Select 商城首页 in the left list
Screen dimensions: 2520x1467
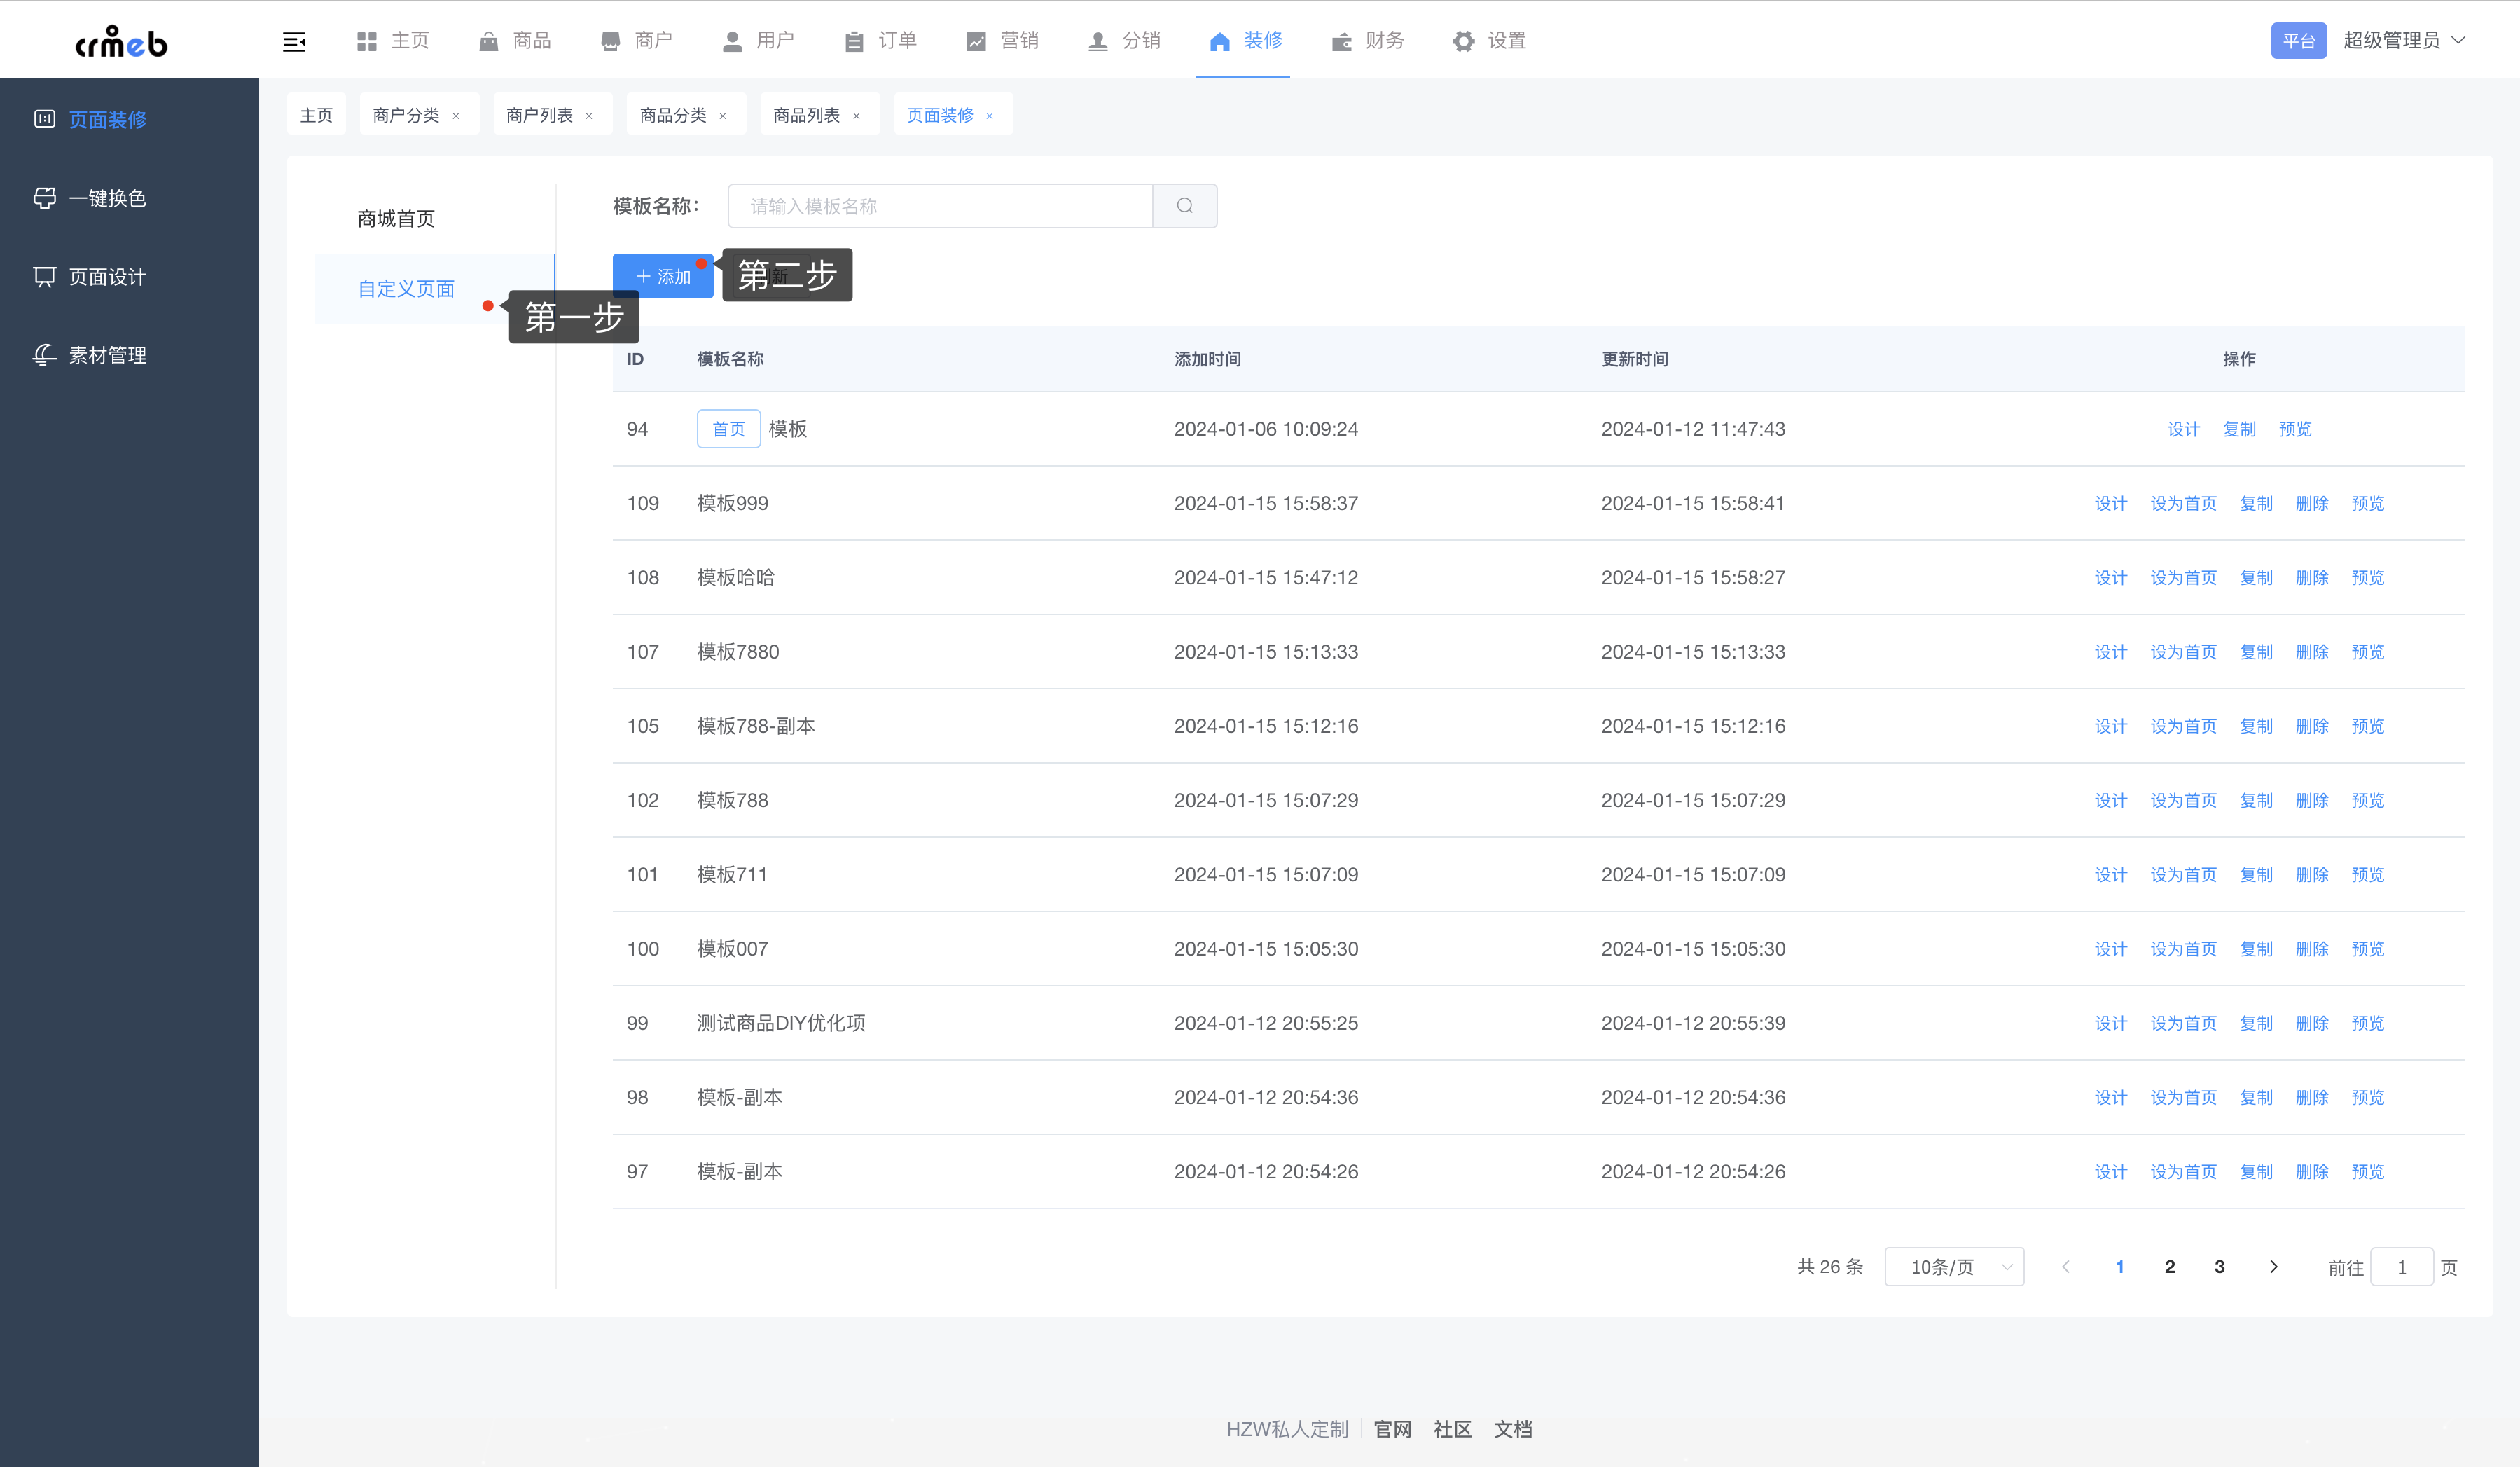[x=396, y=219]
